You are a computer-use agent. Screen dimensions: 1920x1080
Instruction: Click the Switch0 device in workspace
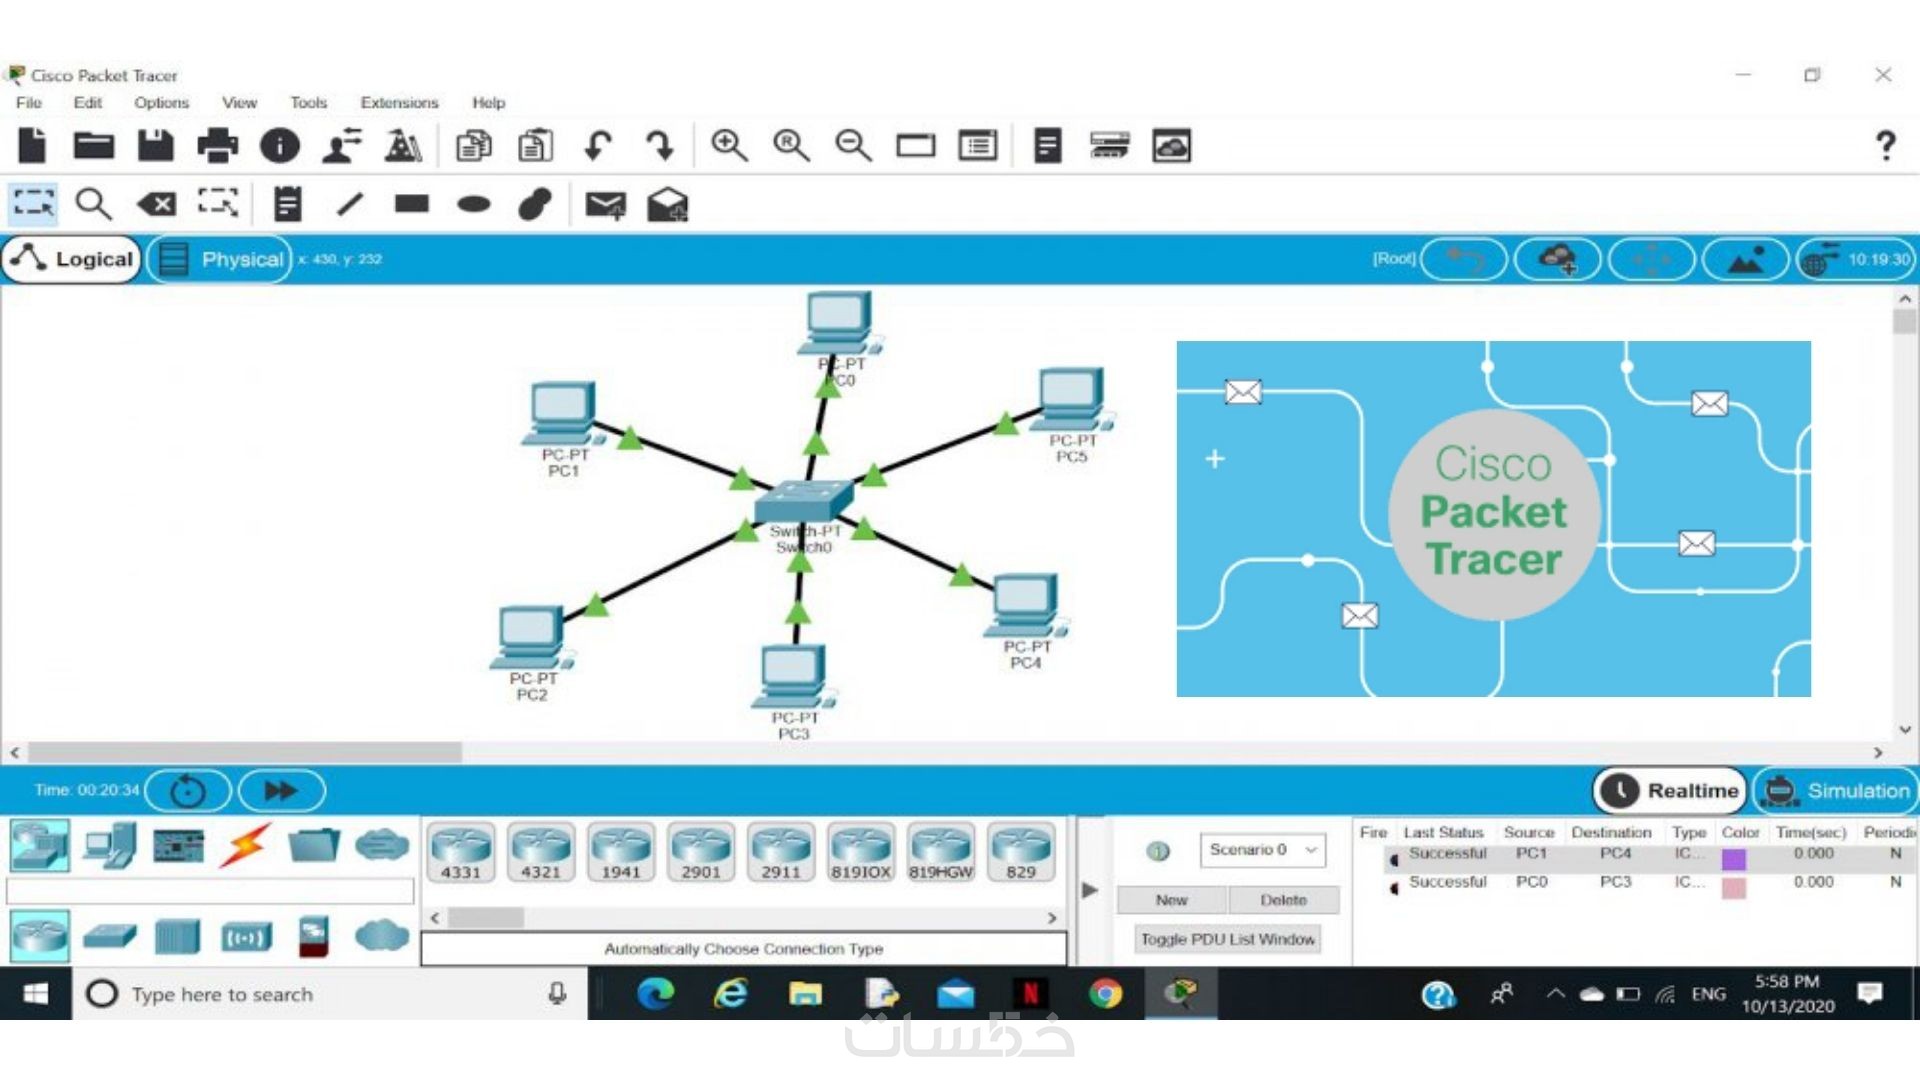click(803, 502)
